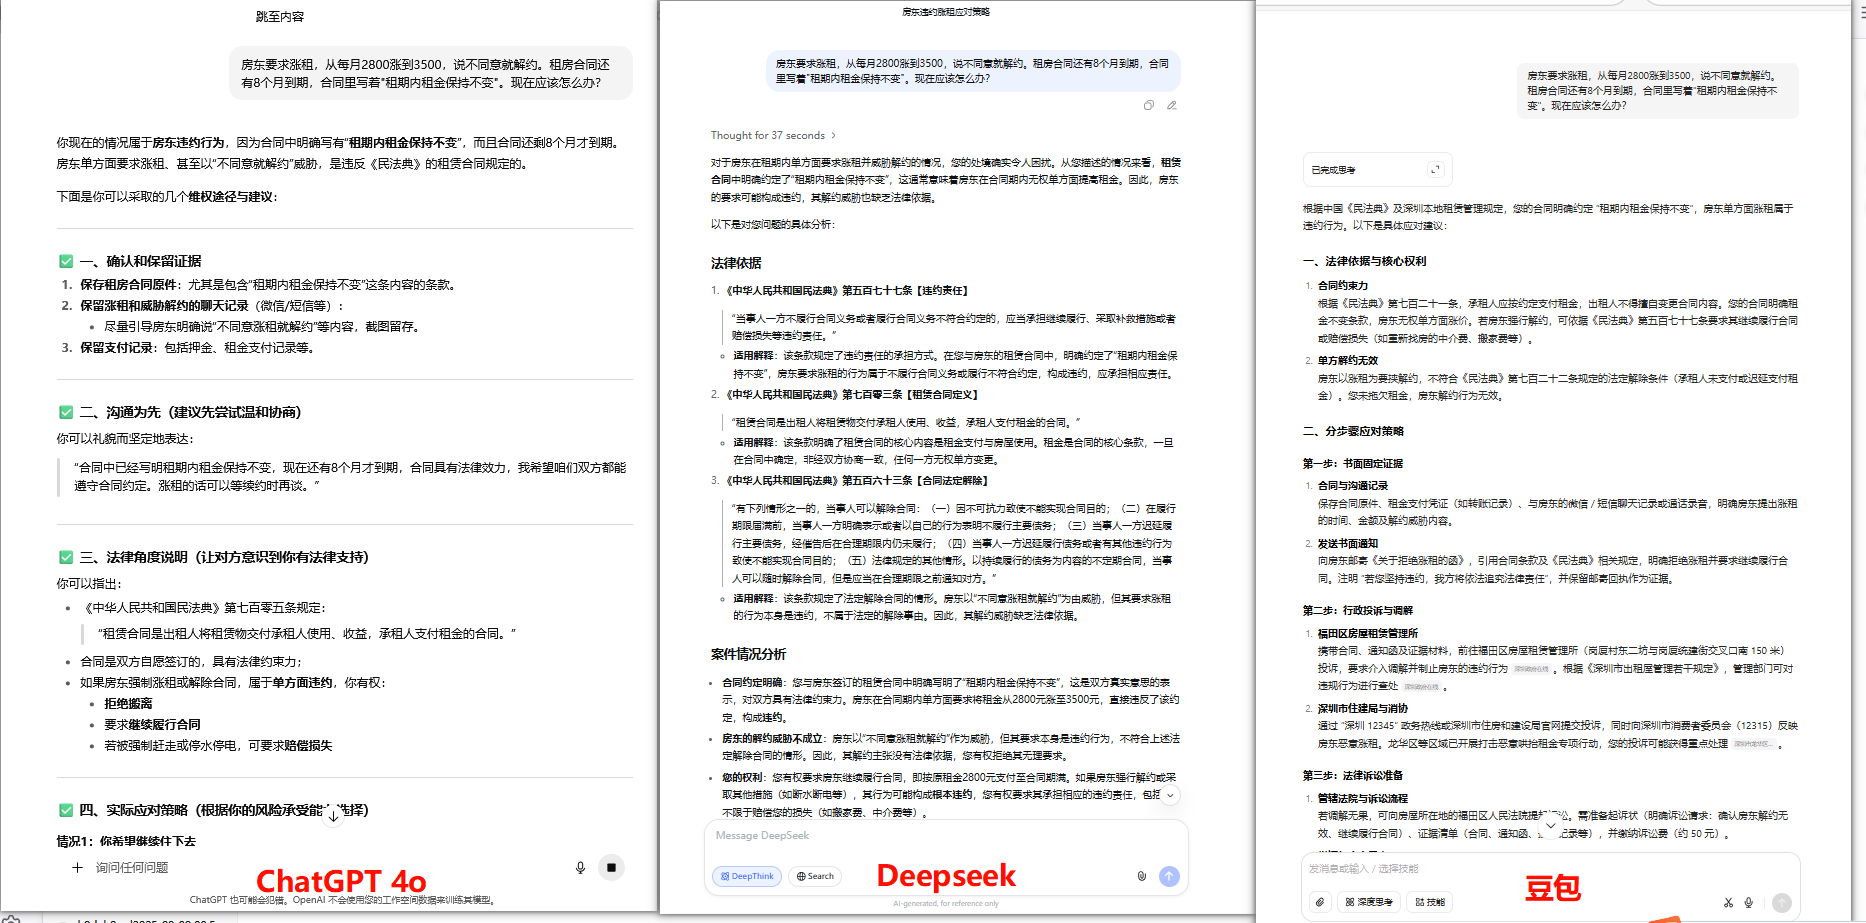Click the Doubao paperclip attachment icon
The height and width of the screenshot is (923, 1866).
pos(1320,902)
